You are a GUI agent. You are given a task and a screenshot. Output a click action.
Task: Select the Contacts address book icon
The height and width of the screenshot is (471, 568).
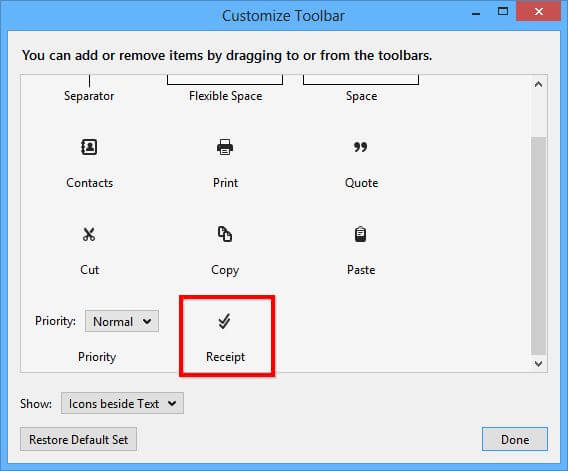point(89,147)
